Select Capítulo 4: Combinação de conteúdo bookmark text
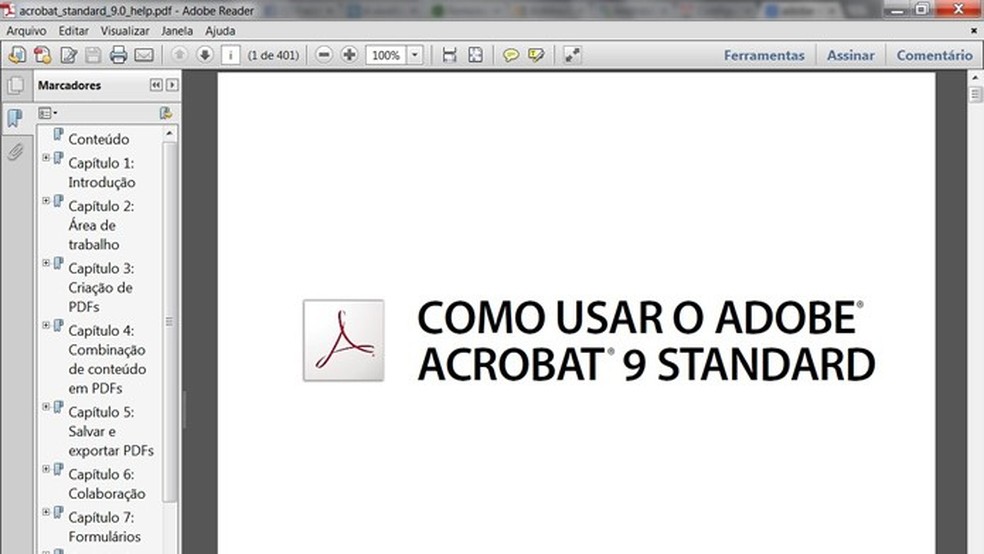Image resolution: width=984 pixels, height=554 pixels. 107,360
